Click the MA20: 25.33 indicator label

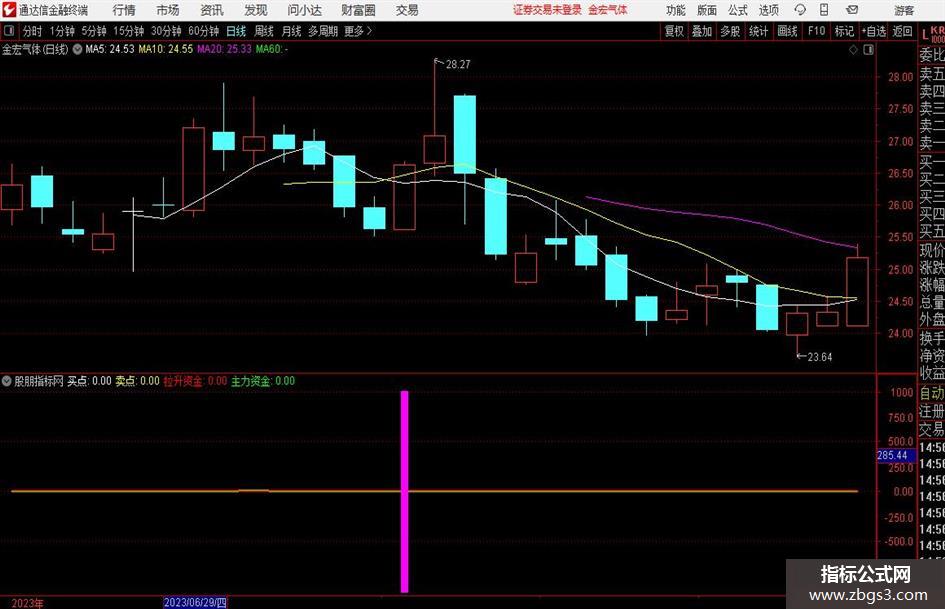click(x=224, y=49)
